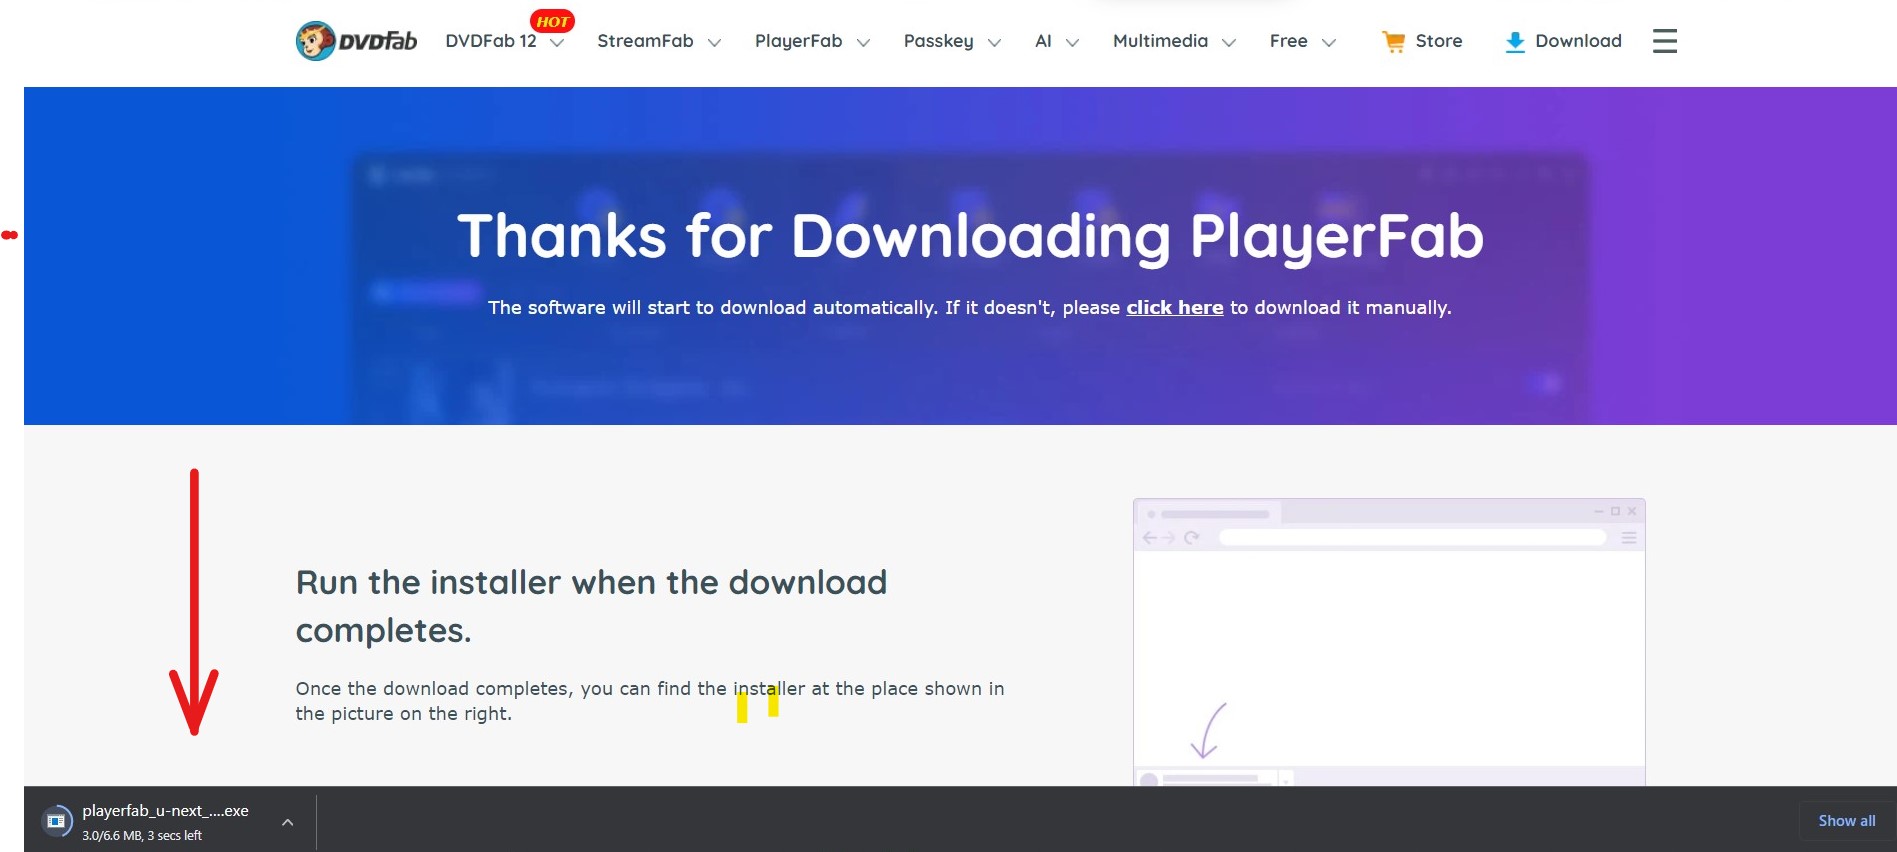Expand the AI dropdown chevron
Viewport: 1897px width, 852px height.
[1072, 43]
